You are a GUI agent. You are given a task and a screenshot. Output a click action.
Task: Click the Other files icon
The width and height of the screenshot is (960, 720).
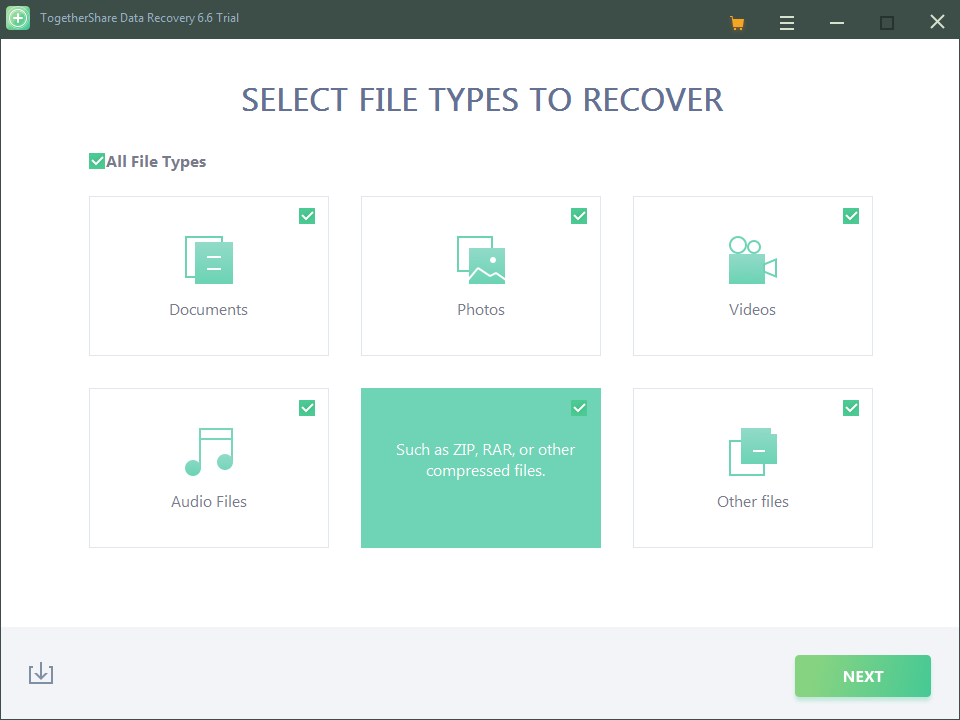(752, 452)
